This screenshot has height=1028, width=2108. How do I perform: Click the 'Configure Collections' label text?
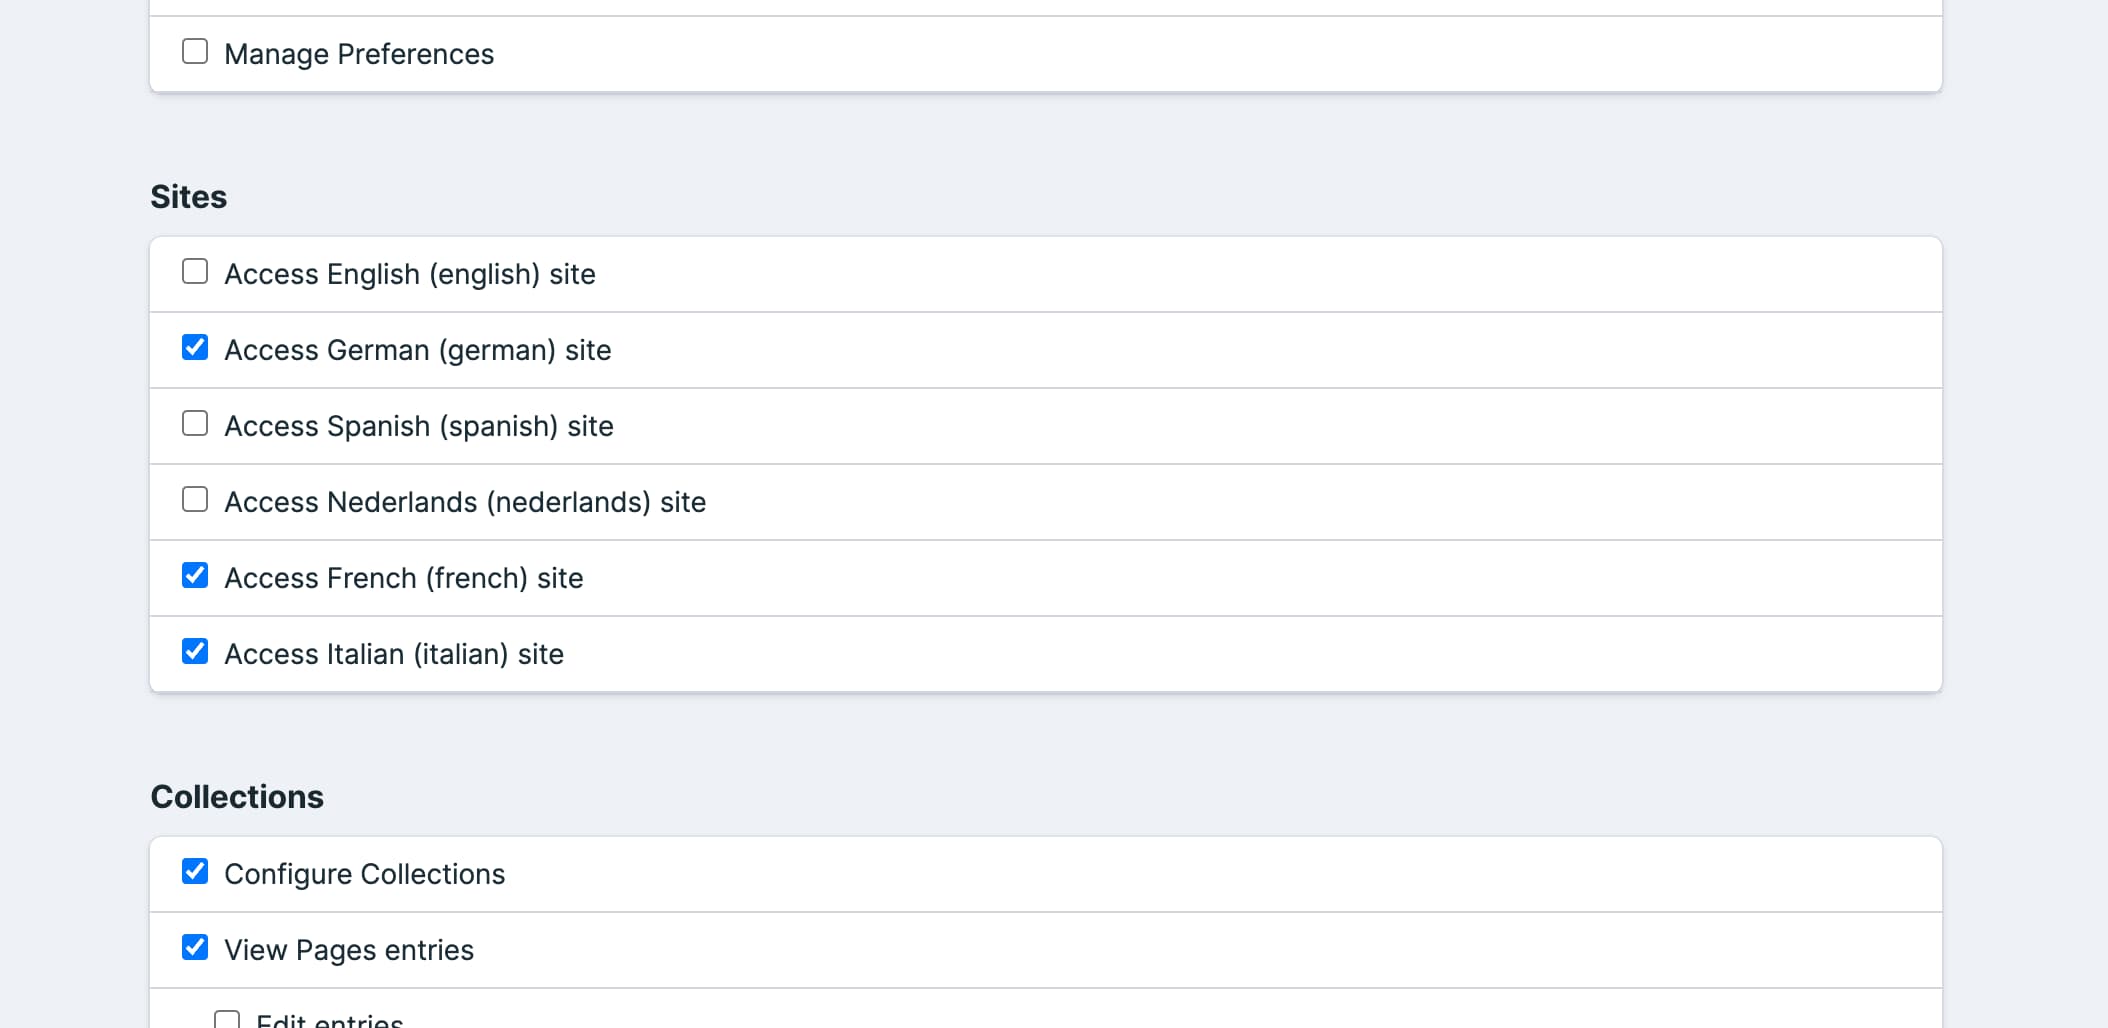(x=364, y=874)
